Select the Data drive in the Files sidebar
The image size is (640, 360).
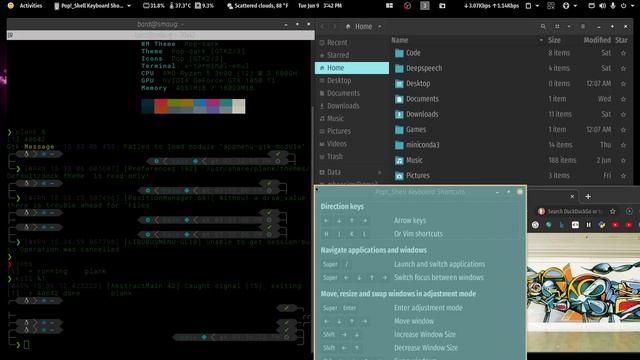coord(352,172)
